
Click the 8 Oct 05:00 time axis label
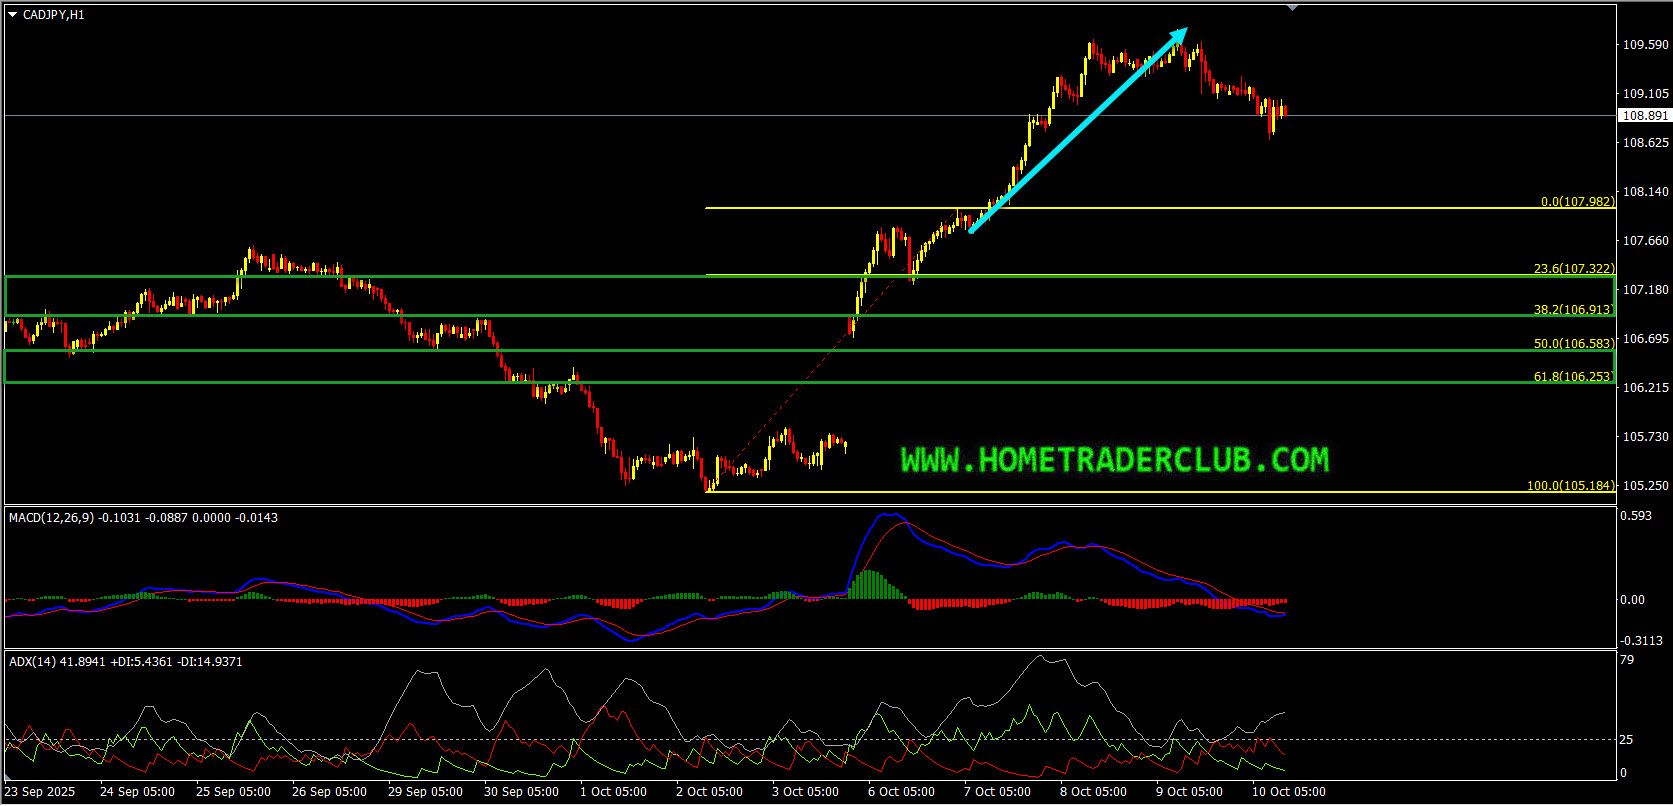coord(1093,792)
